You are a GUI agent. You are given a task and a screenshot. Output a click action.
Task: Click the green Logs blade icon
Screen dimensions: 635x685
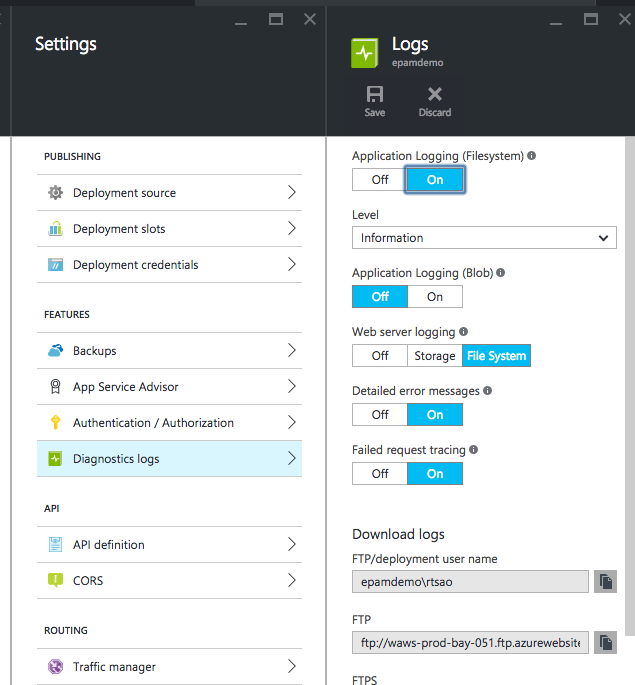(x=365, y=53)
